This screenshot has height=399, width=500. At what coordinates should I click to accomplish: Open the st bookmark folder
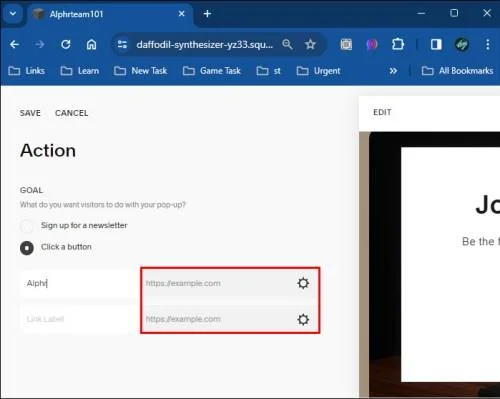pos(268,71)
